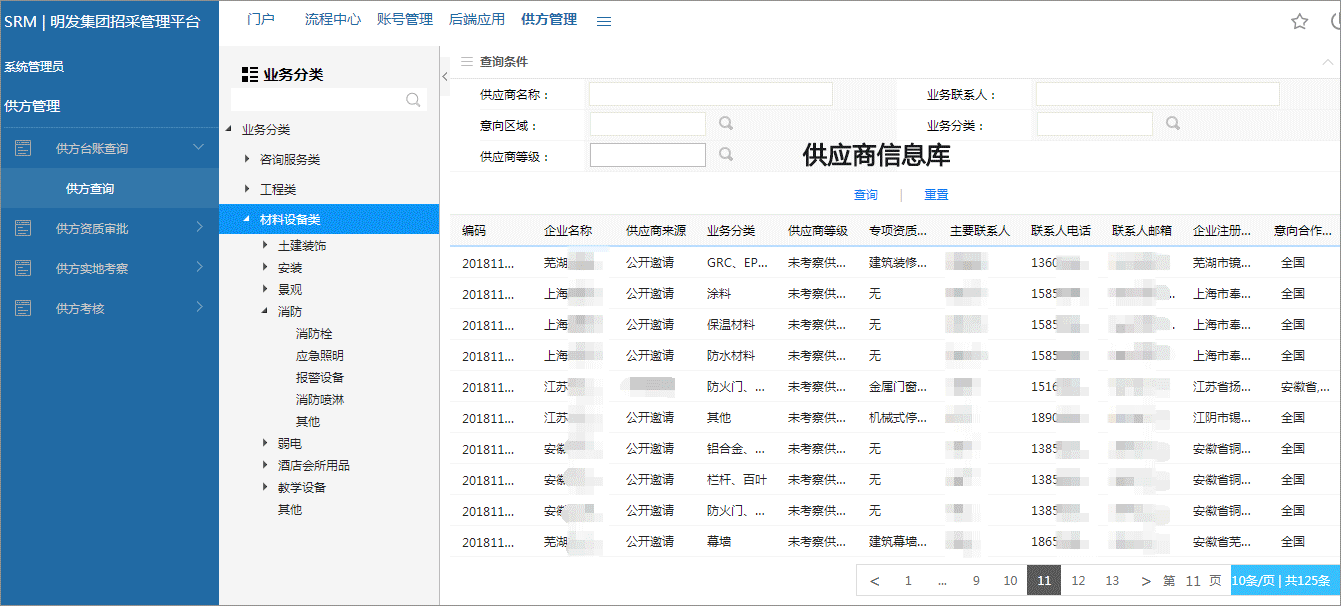This screenshot has height=606, width=1341.
Task: Click the previous page arrow
Action: click(x=874, y=581)
